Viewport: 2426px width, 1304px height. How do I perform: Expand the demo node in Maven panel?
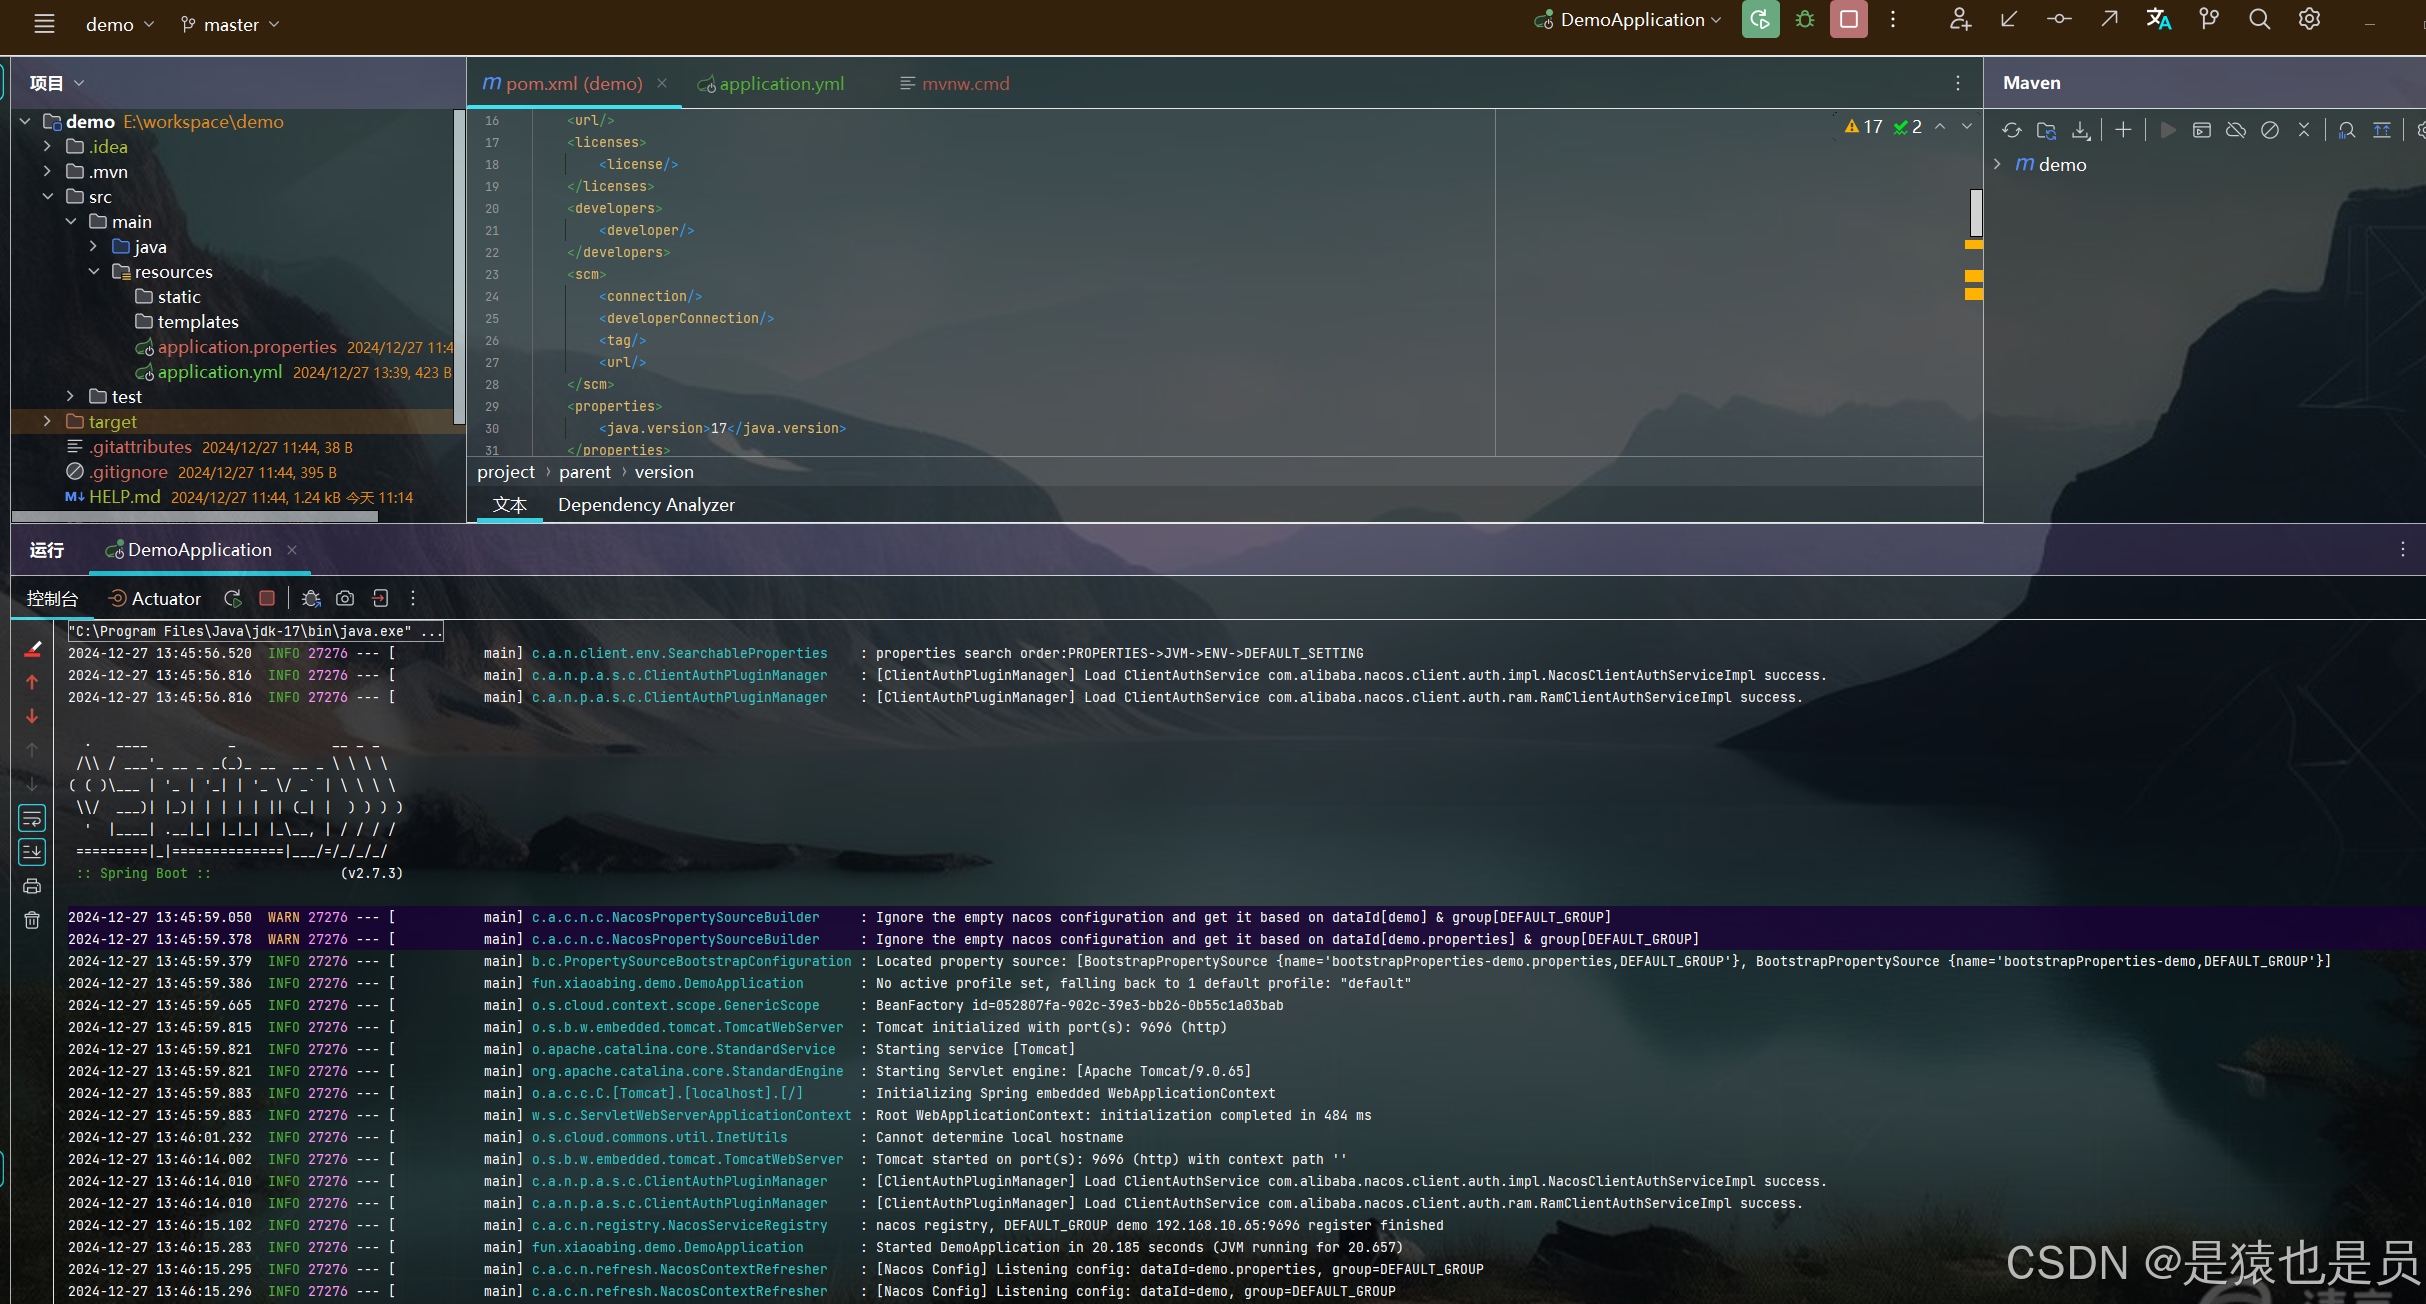1998,164
